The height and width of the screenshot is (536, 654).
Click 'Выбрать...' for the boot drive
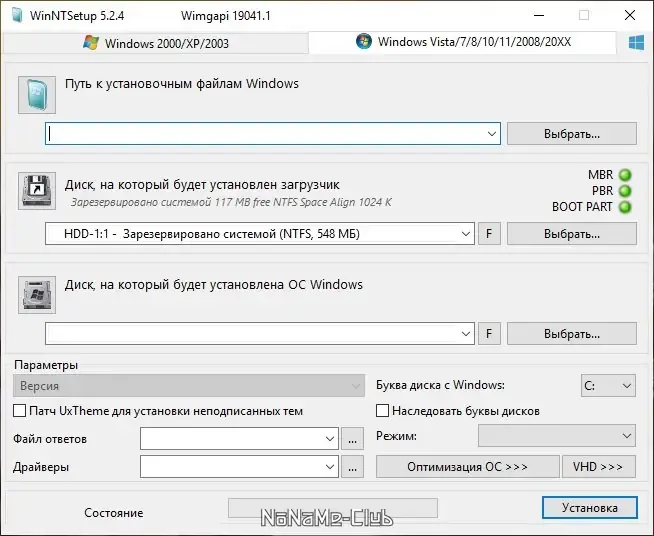tap(572, 234)
